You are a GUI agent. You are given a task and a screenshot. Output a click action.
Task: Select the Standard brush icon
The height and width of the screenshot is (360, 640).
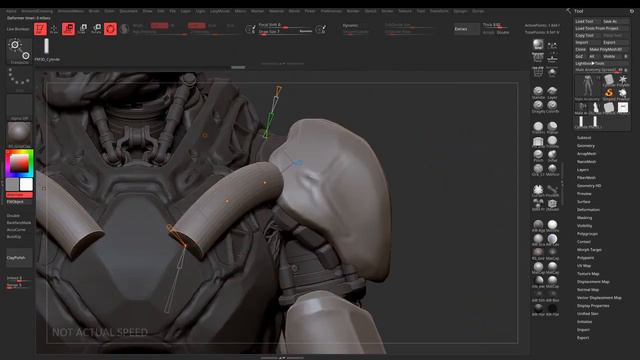click(538, 92)
